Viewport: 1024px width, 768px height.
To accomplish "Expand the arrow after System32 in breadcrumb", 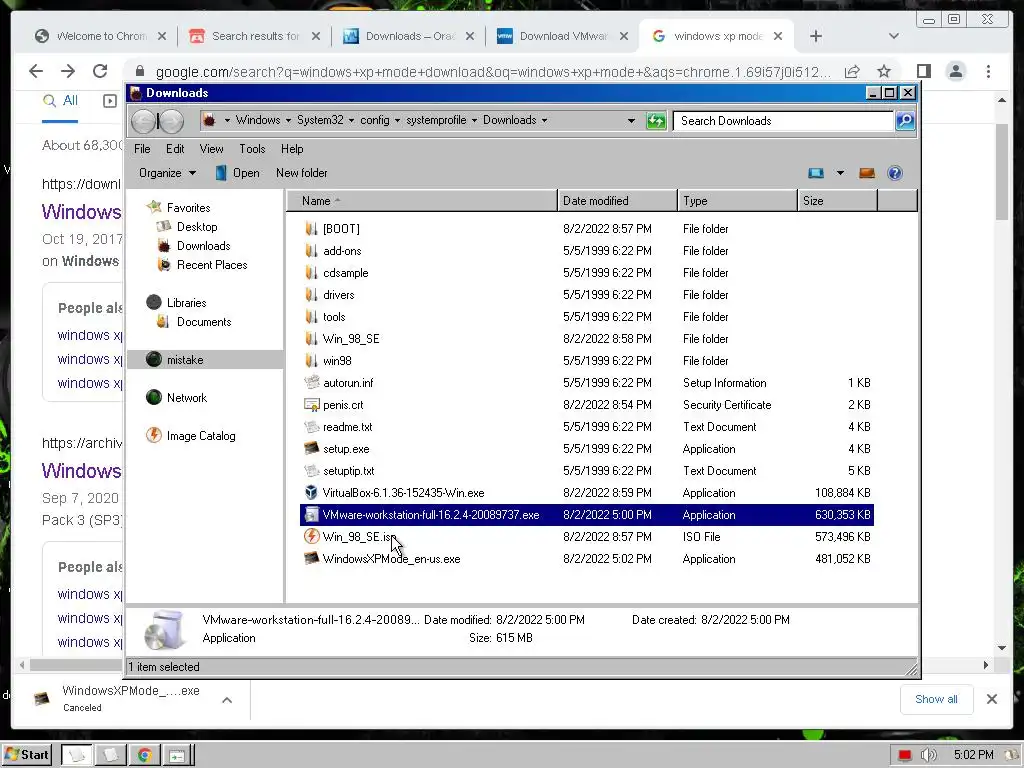I will pos(351,121).
